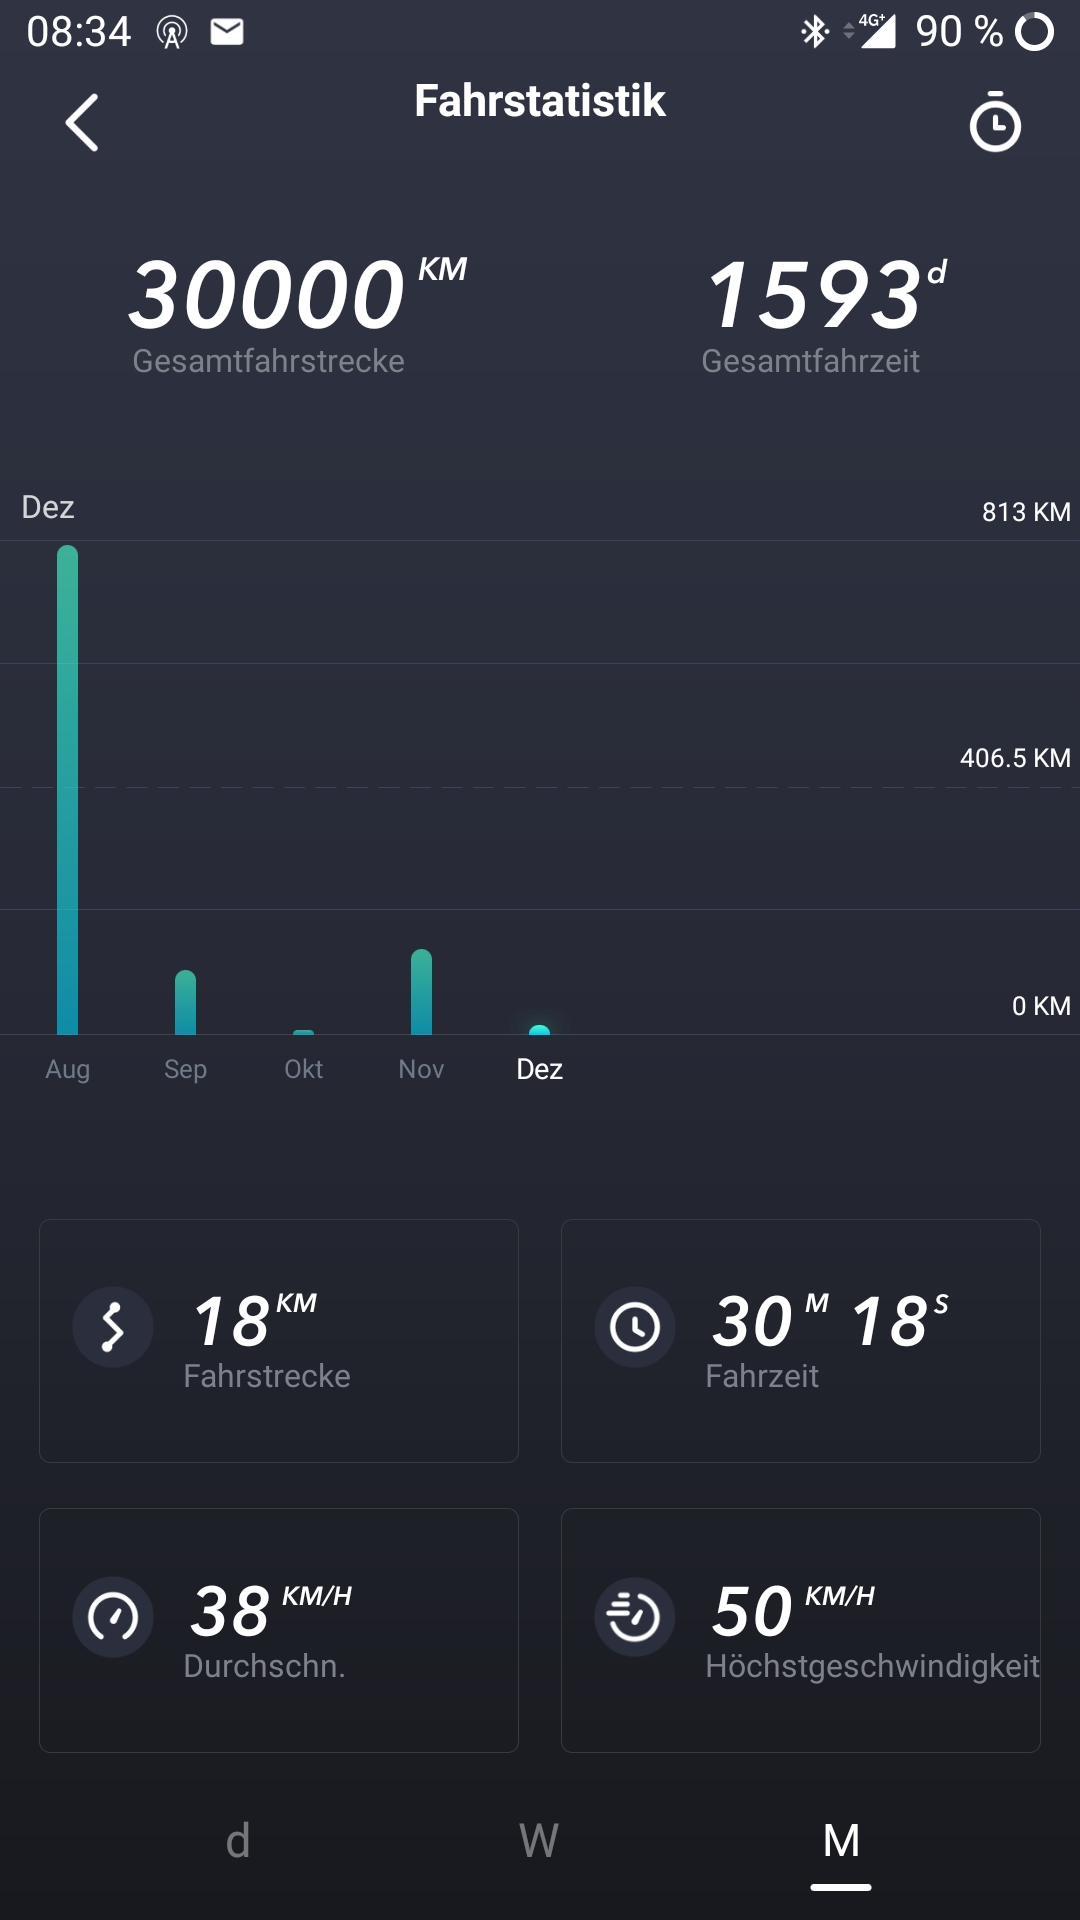Screen dimensions: 1080x1920
Task: Tap the Bluetooth status bar icon
Action: coord(815,32)
